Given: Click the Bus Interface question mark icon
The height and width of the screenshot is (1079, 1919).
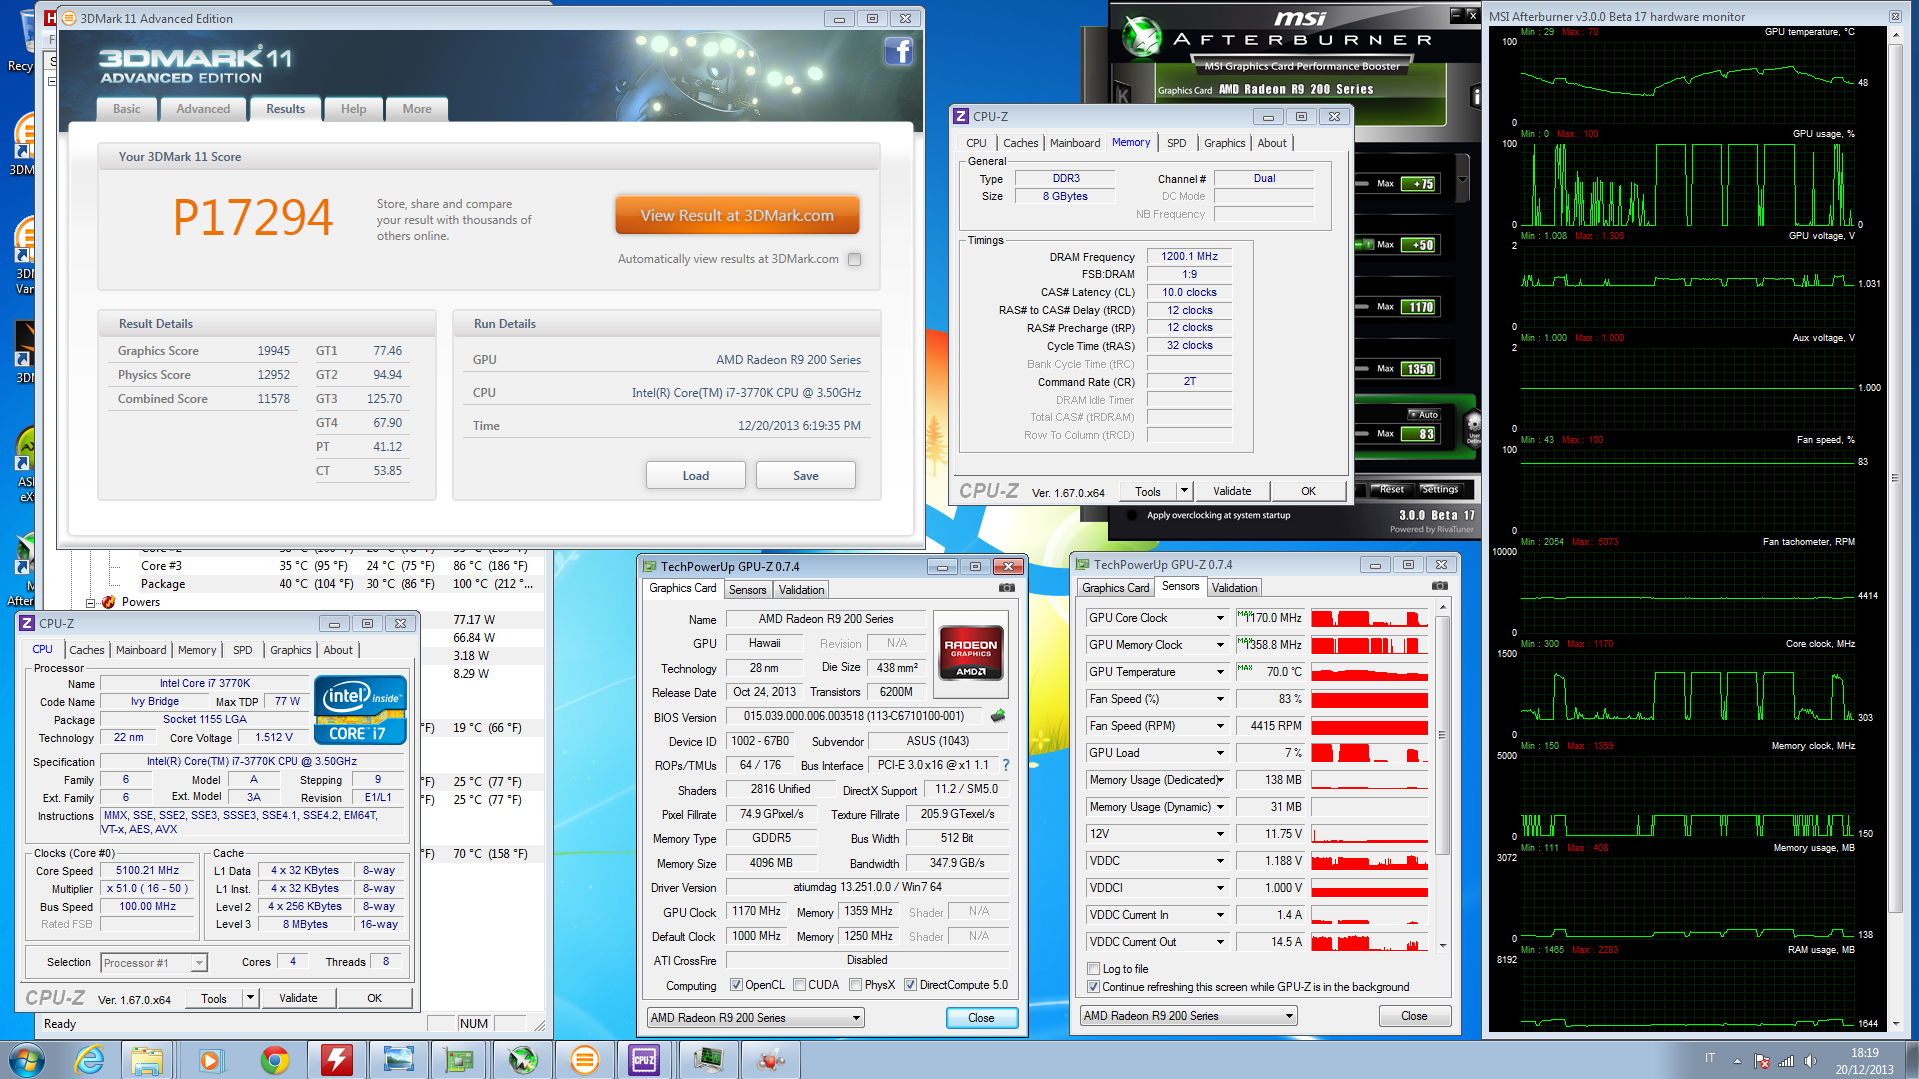Looking at the screenshot, I should coord(1006,765).
